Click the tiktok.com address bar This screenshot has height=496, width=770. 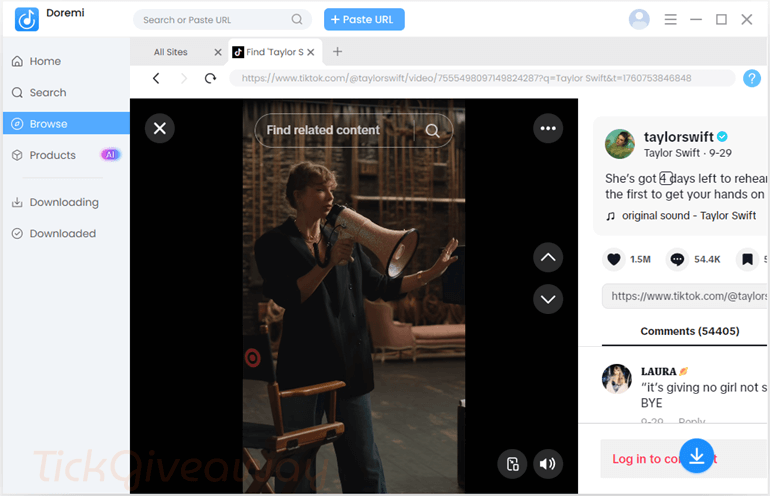coord(482,78)
